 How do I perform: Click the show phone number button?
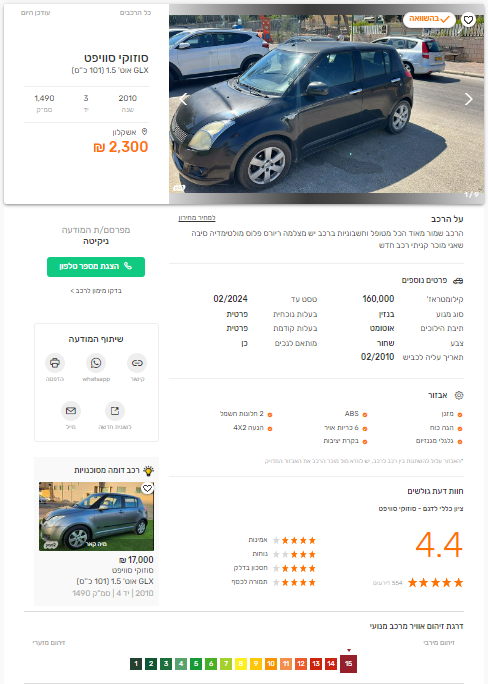(96, 267)
